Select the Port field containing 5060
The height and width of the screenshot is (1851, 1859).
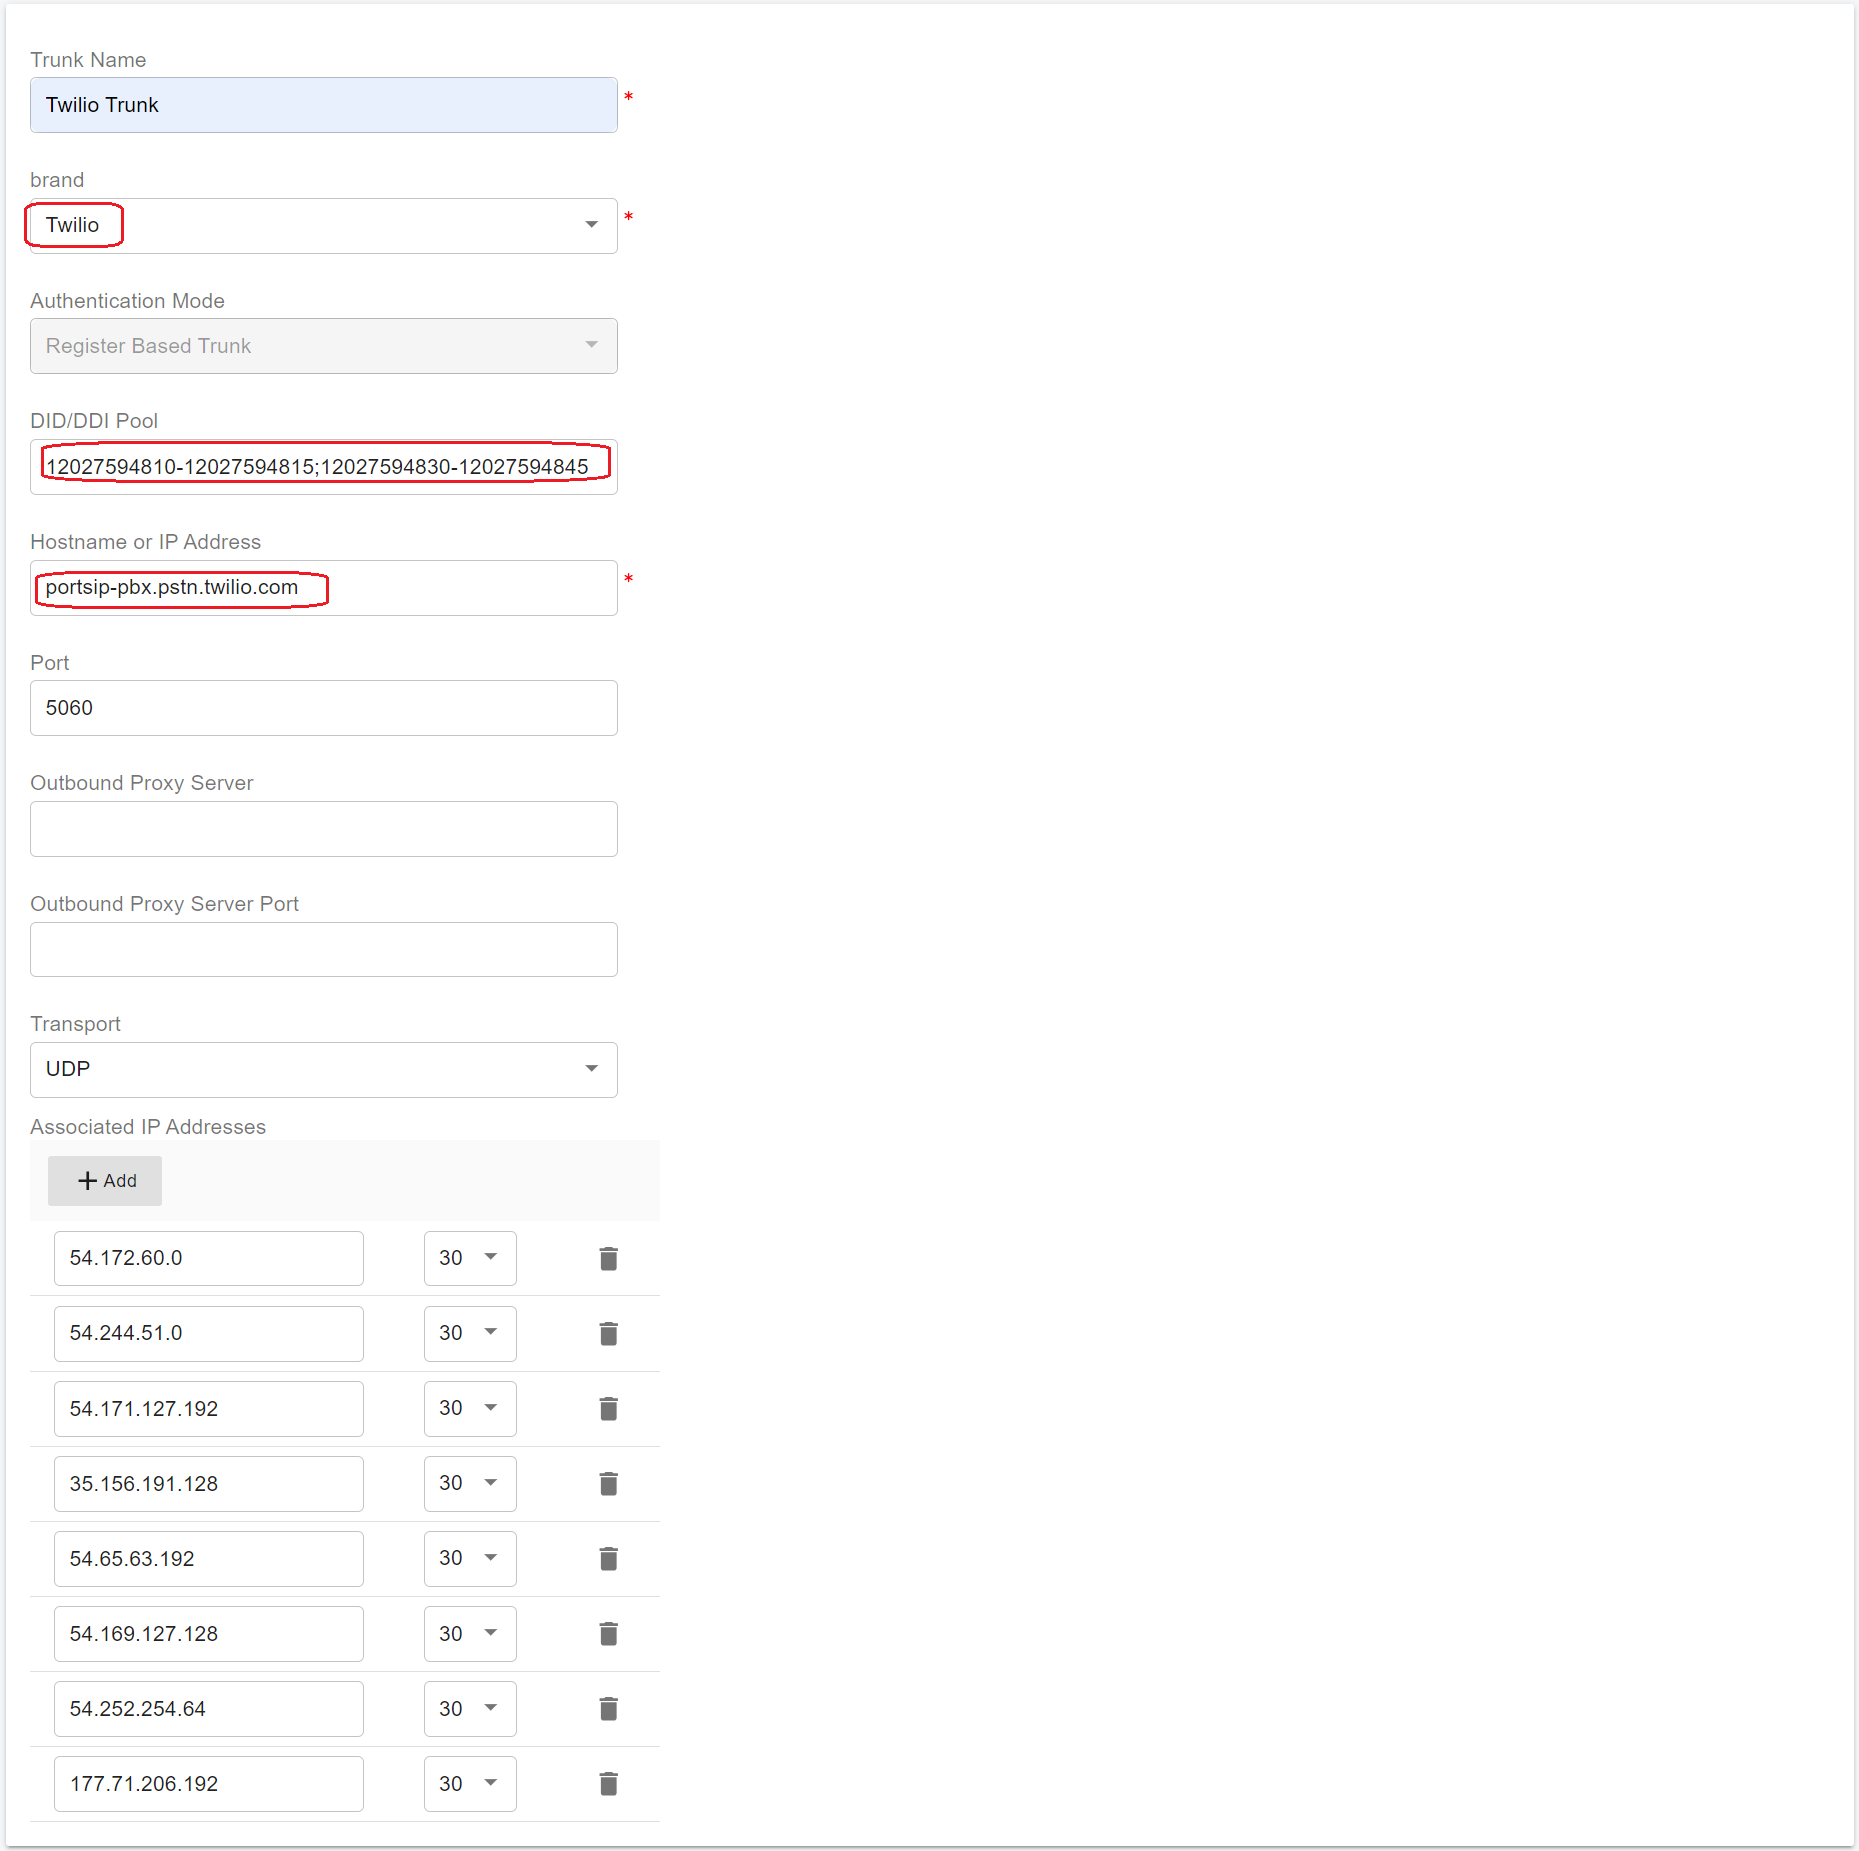point(323,708)
